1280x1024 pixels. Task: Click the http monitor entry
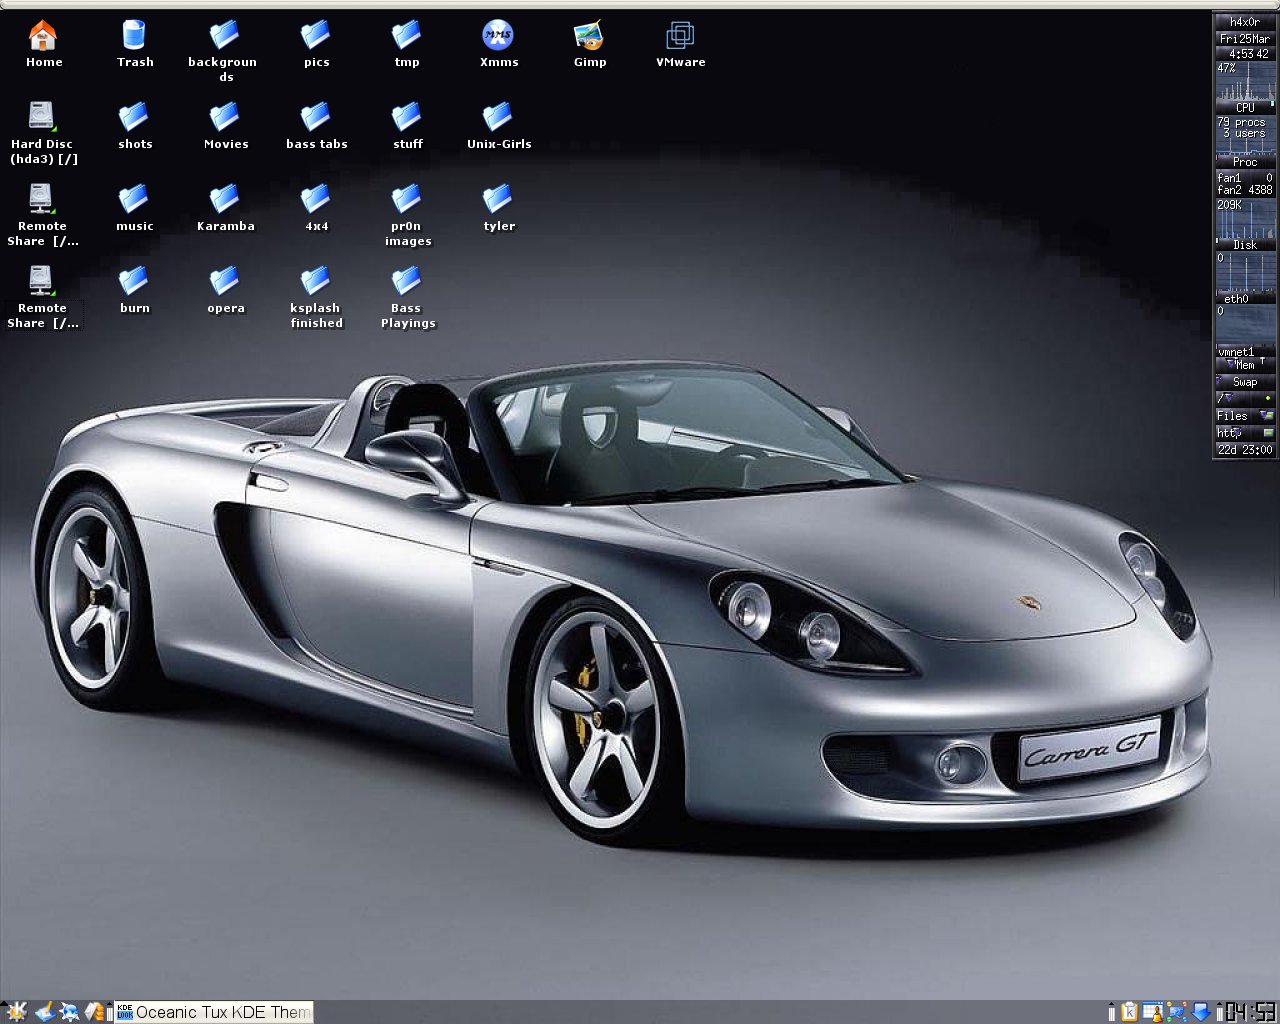(1245, 433)
